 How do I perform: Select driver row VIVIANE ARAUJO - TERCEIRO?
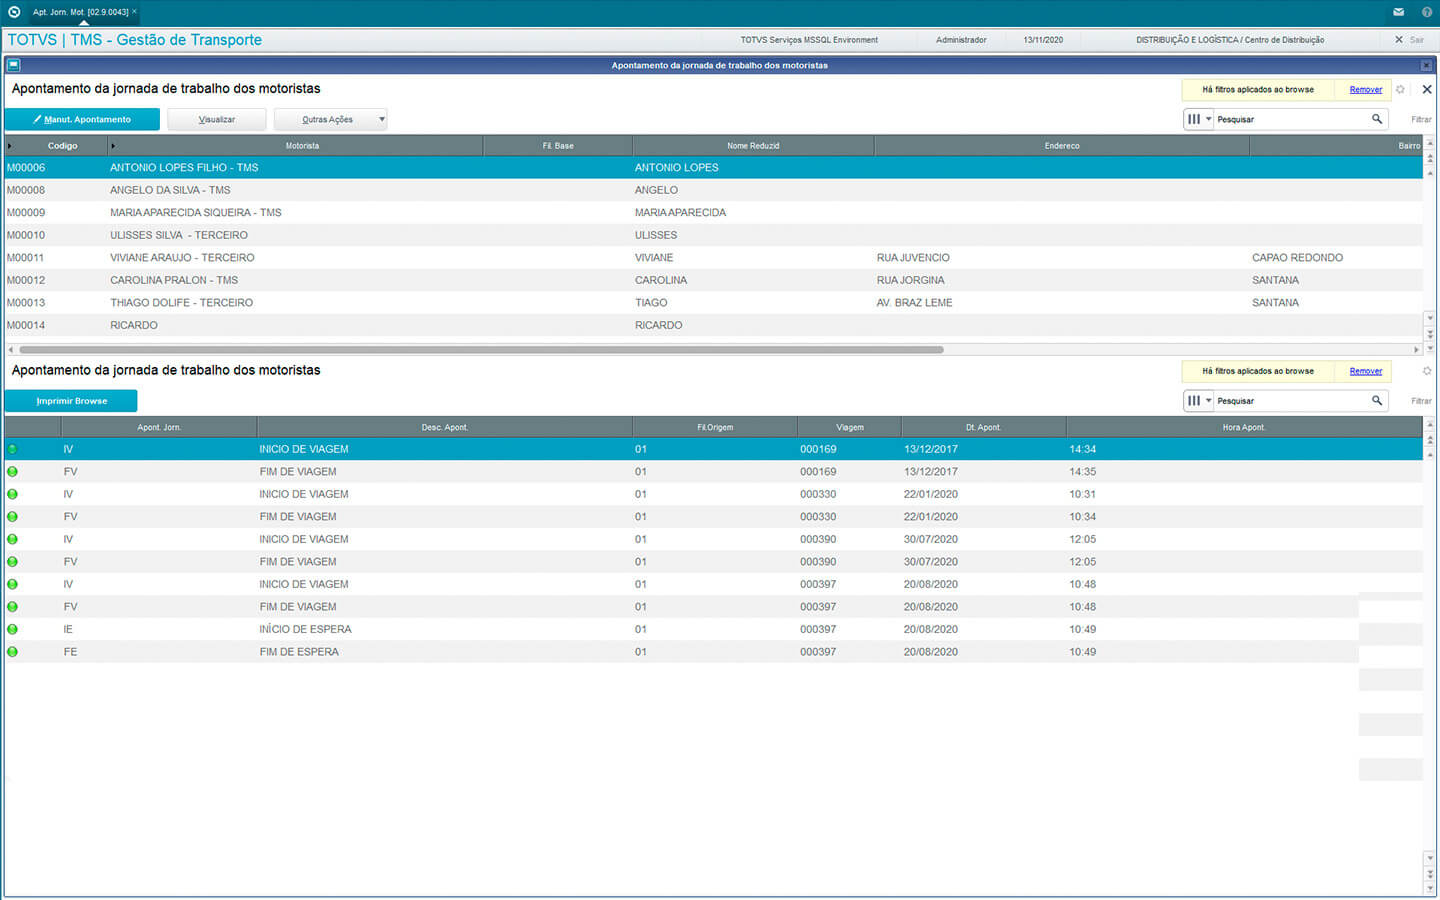pyautogui.click(x=182, y=258)
